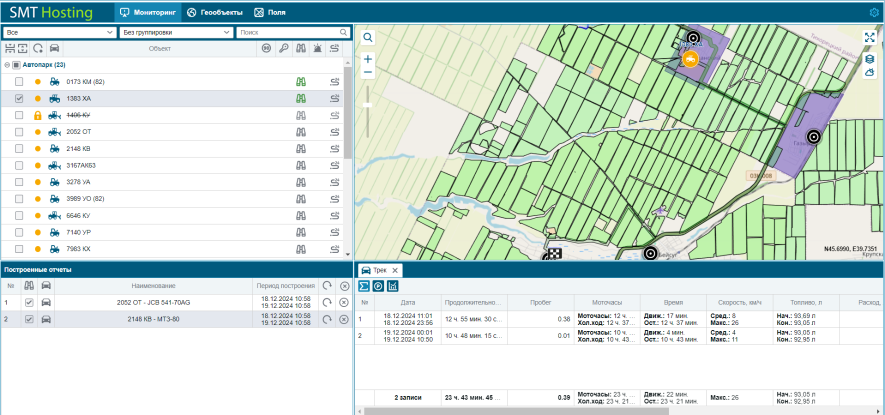Open the Поля tab

270,13
